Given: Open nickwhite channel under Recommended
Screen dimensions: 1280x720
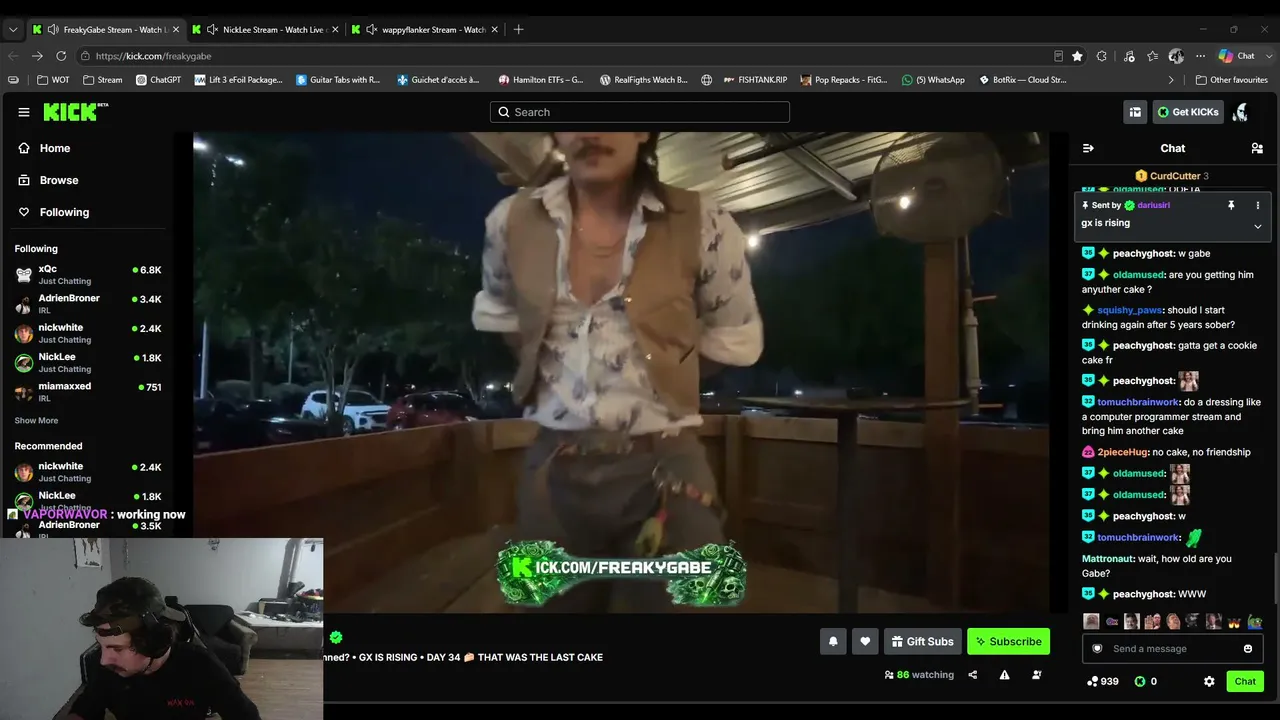Looking at the screenshot, I should click(88, 472).
